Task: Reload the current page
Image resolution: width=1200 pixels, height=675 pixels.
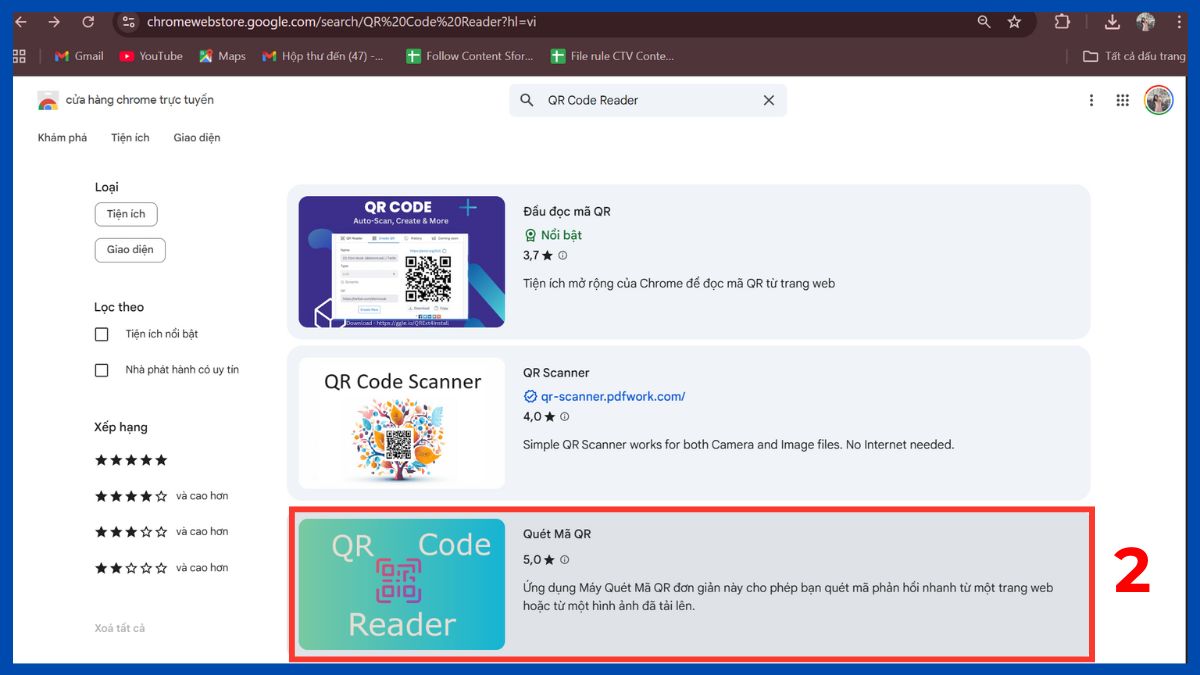Action: pos(89,21)
